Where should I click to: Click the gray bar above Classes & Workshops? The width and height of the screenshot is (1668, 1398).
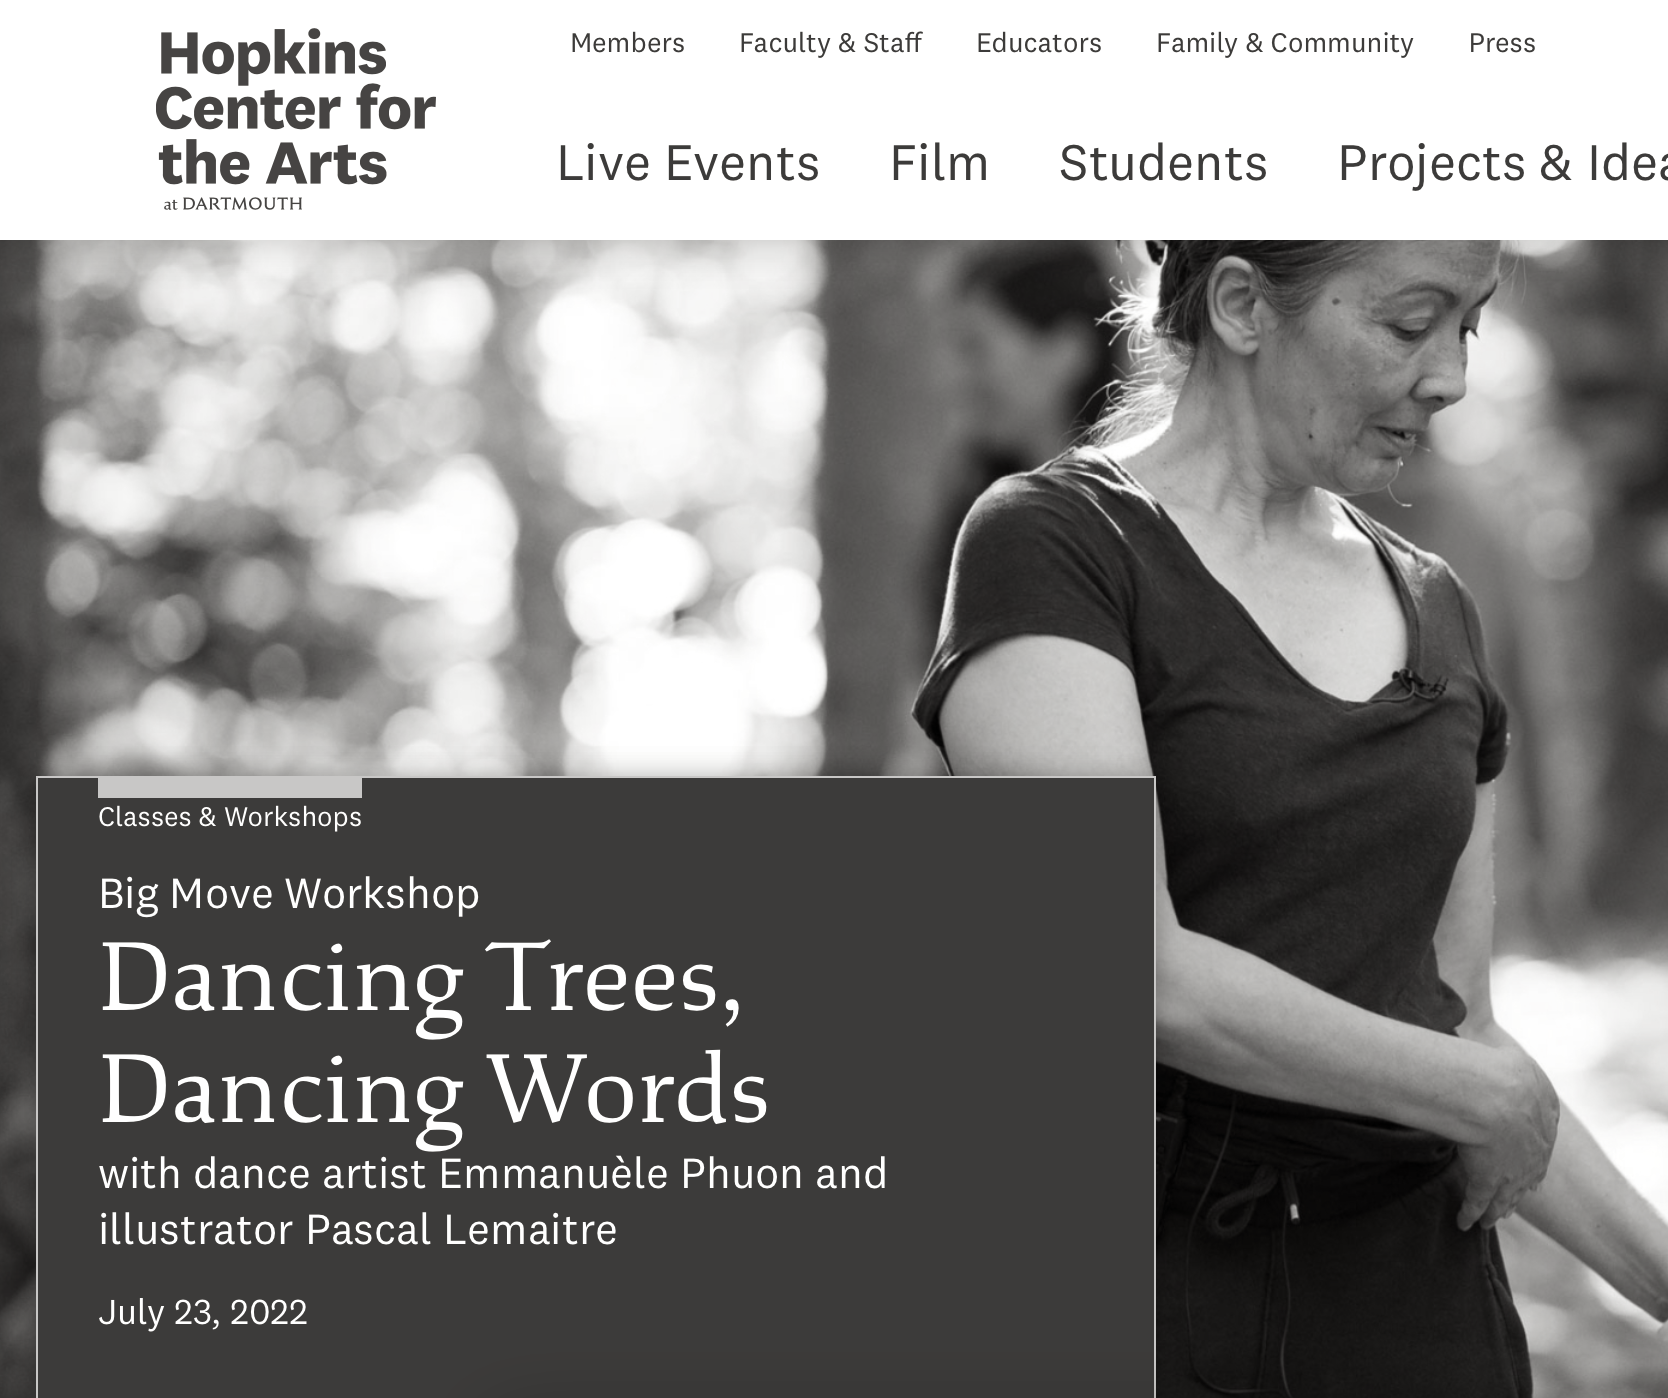point(230,788)
